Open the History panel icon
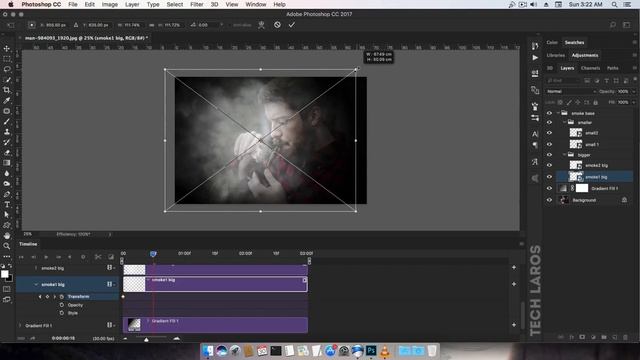Image resolution: width=640 pixels, height=360 pixels. pyautogui.click(x=535, y=46)
